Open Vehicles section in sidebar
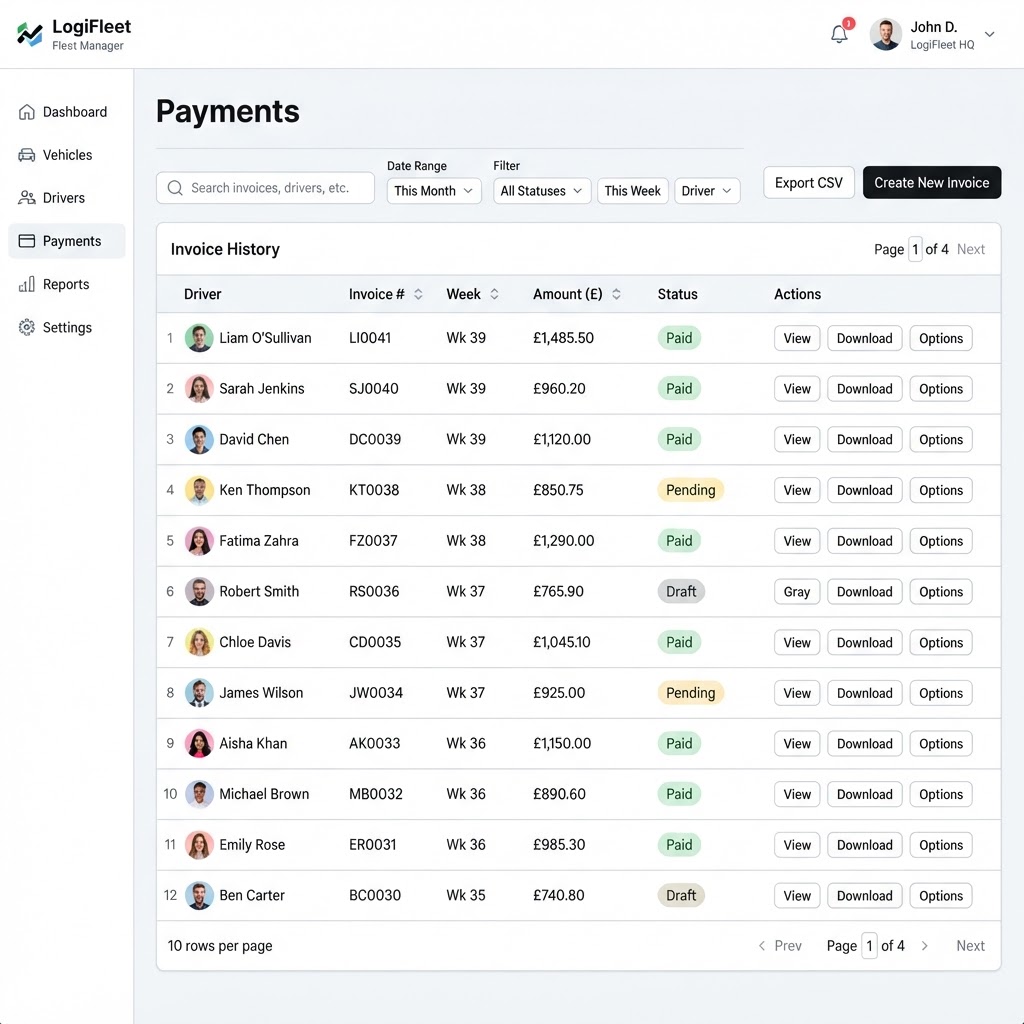 click(x=67, y=155)
